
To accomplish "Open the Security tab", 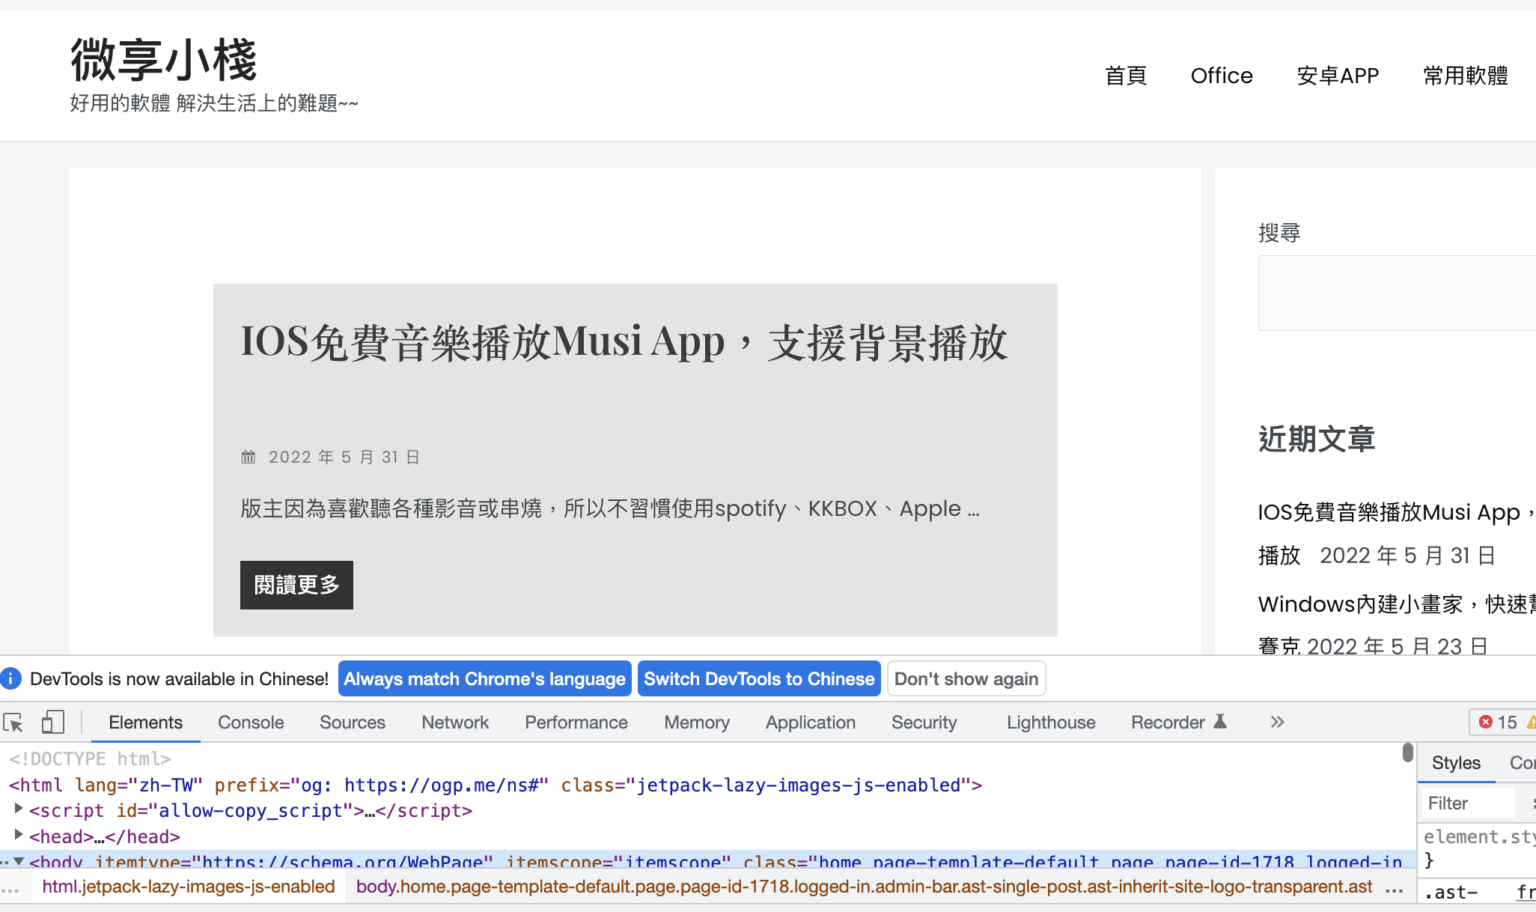I will tap(924, 722).
